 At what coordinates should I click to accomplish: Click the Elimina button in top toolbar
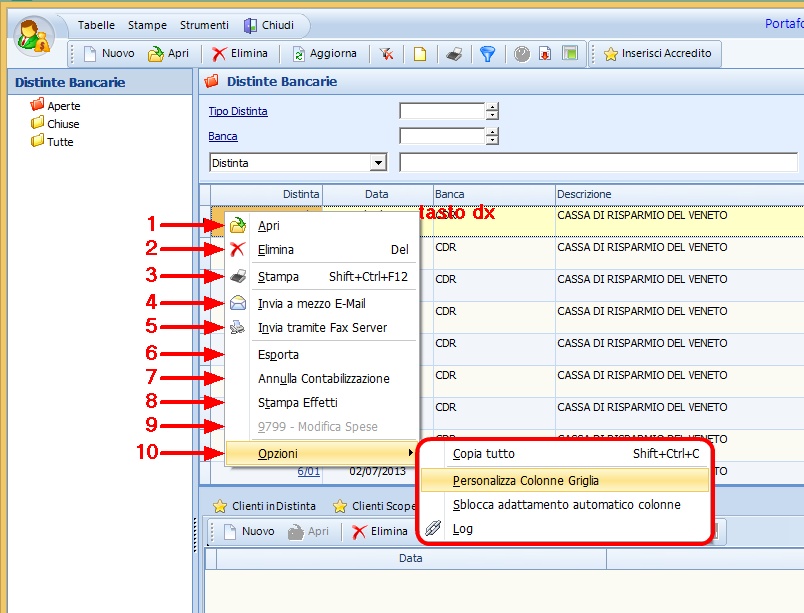(240, 54)
